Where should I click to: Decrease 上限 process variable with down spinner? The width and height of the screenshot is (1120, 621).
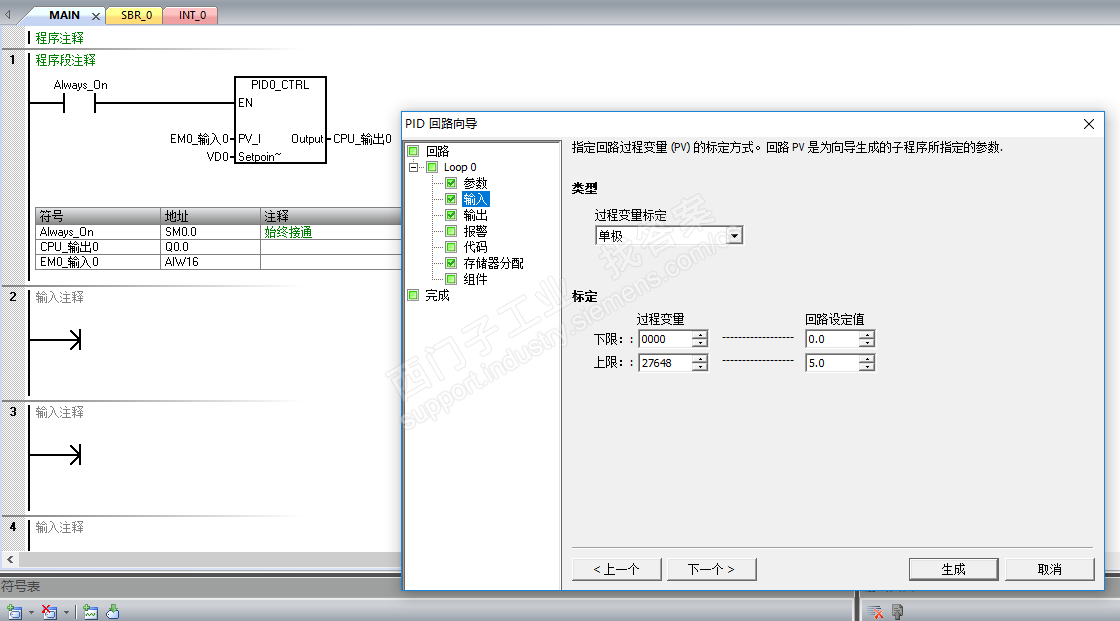700,367
